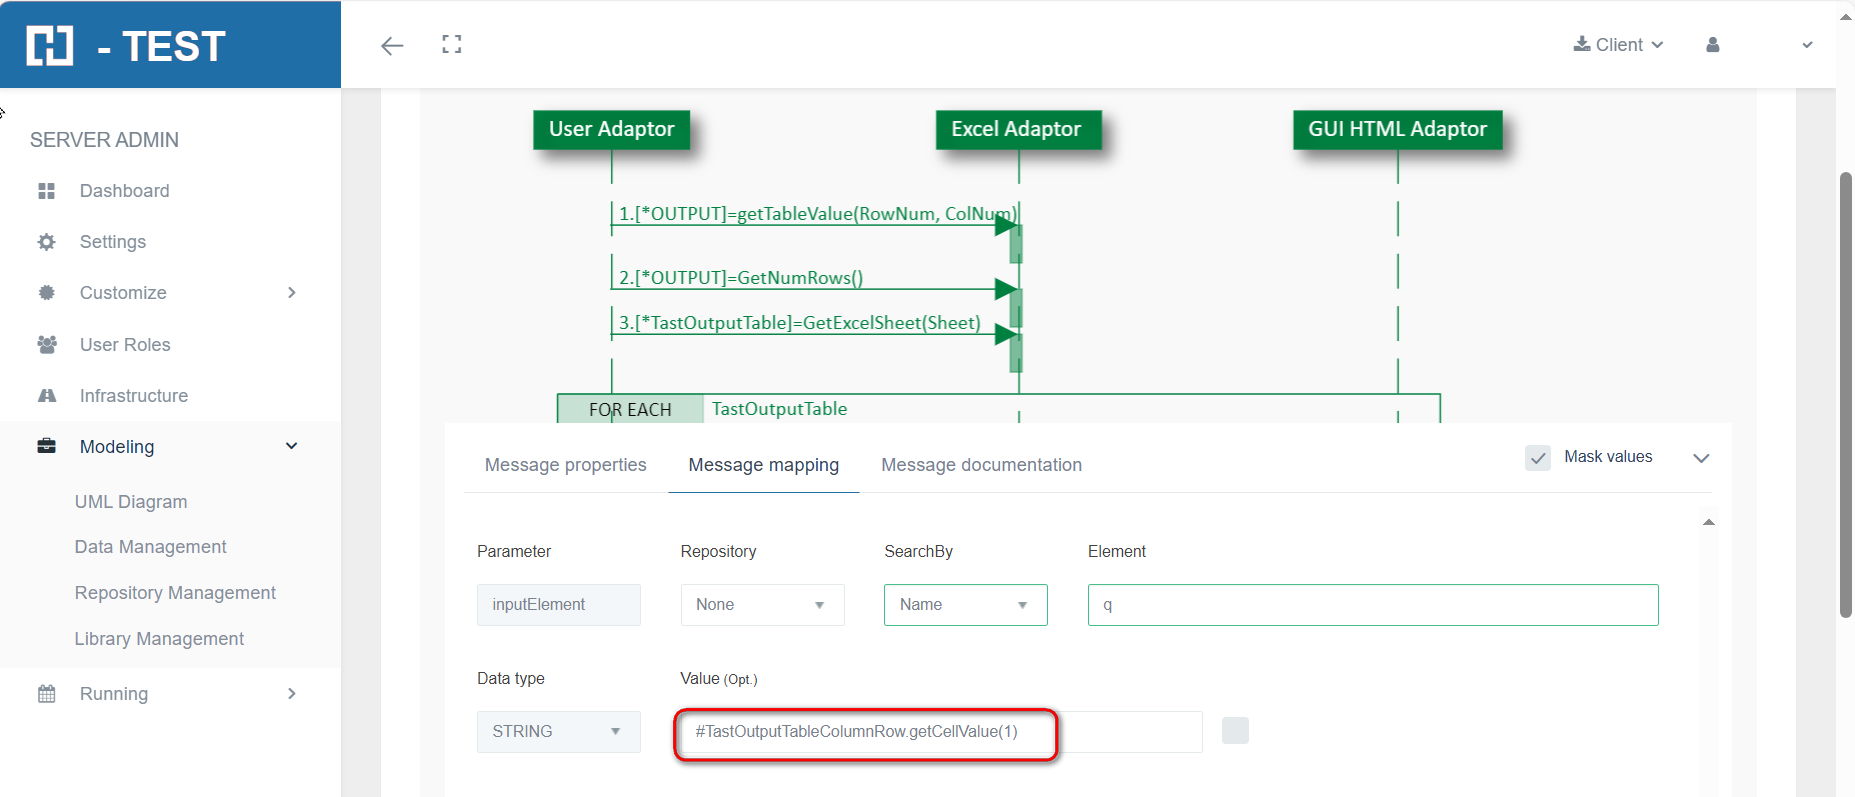Click the HEAL logo icon
This screenshot has width=1855, height=797.
click(x=50, y=46)
